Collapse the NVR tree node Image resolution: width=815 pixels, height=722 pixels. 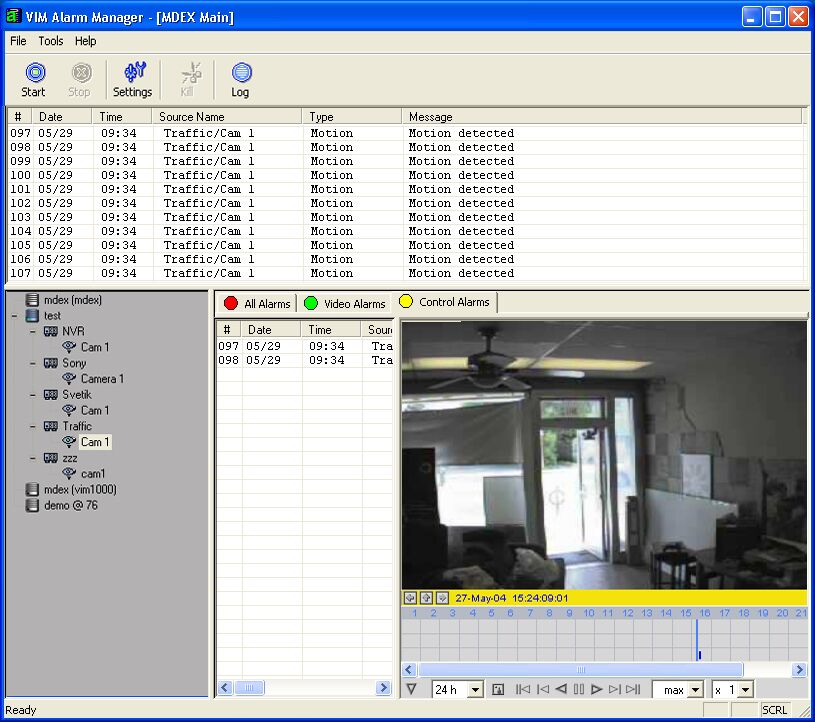33,331
